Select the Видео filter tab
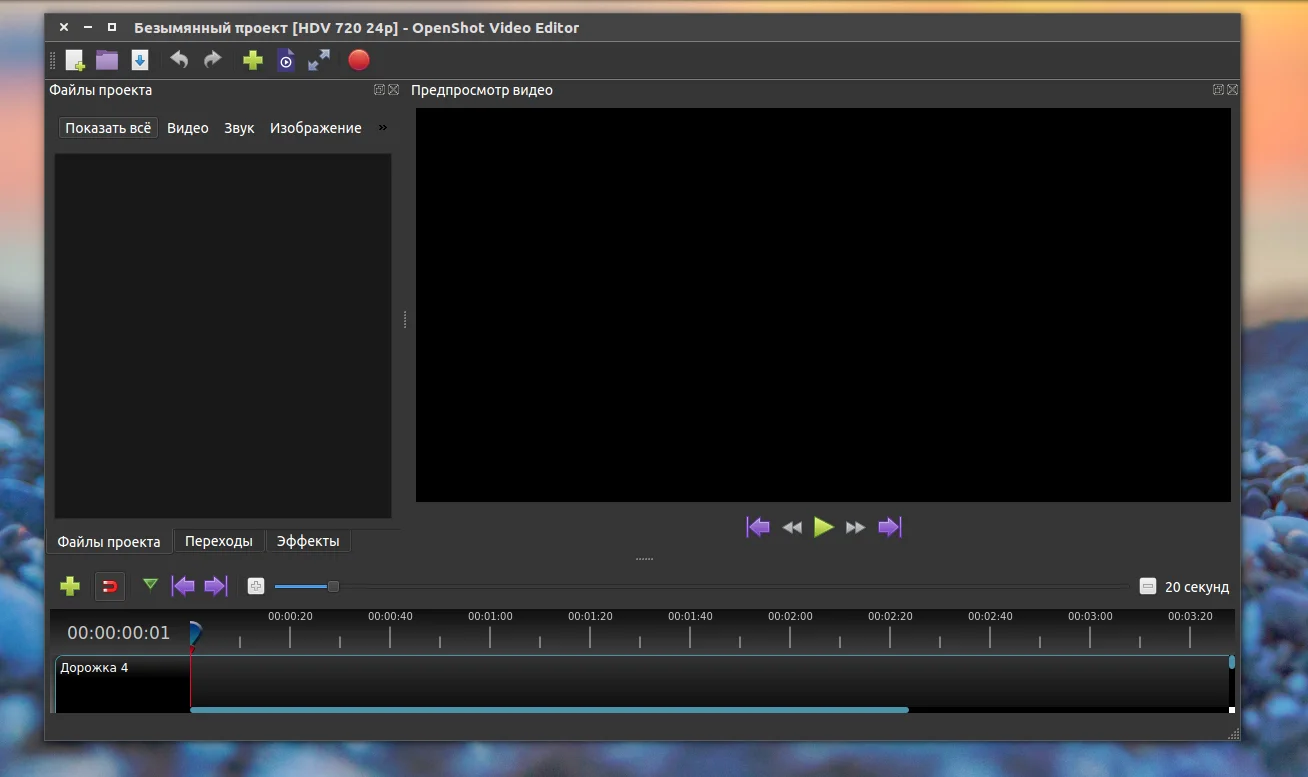 pos(188,128)
